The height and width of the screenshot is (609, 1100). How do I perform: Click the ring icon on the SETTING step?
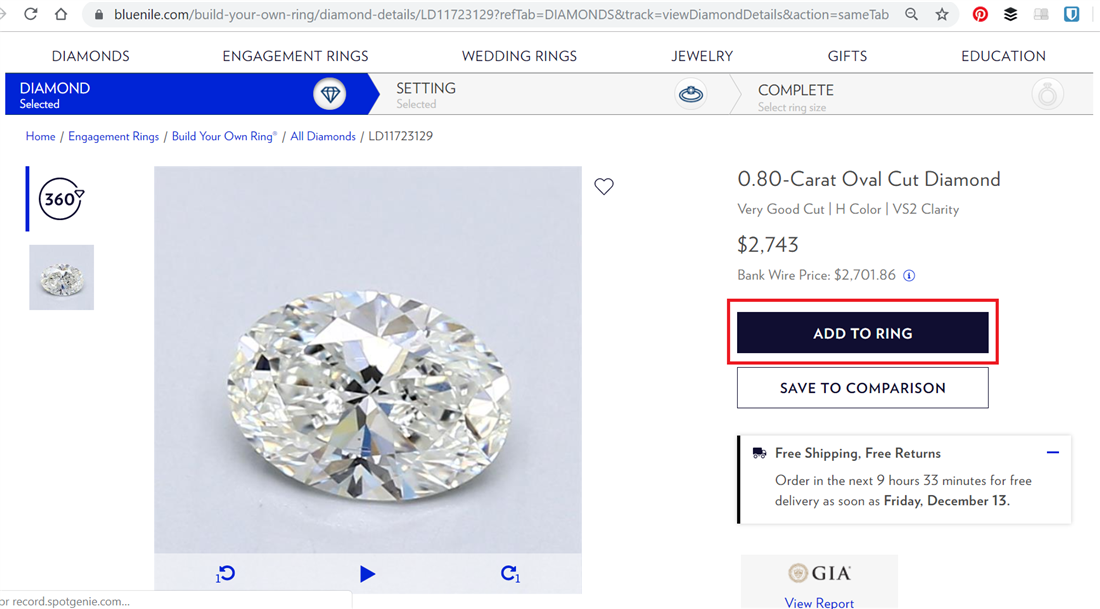690,92
